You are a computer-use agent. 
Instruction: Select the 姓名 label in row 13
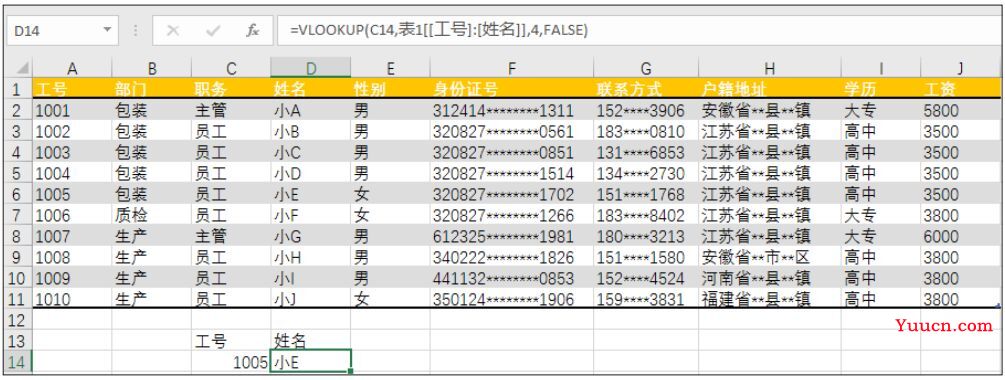pyautogui.click(x=310, y=341)
